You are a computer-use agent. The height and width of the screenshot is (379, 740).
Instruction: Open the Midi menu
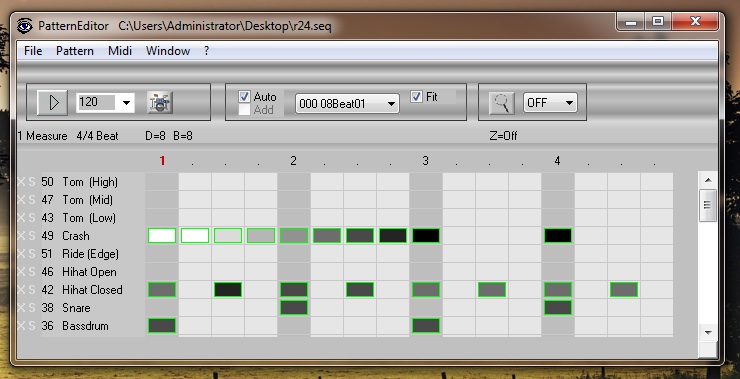click(120, 51)
